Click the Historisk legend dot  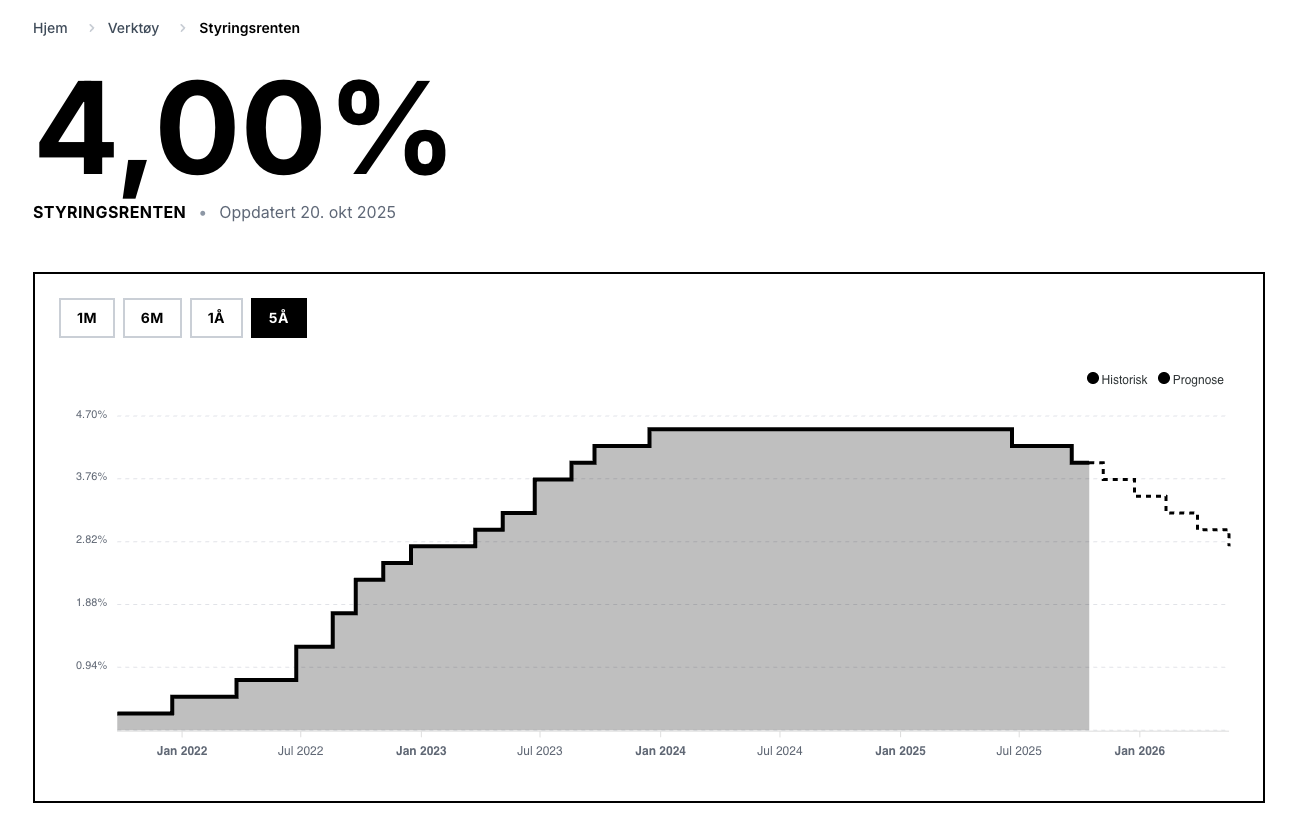pyautogui.click(x=1093, y=379)
